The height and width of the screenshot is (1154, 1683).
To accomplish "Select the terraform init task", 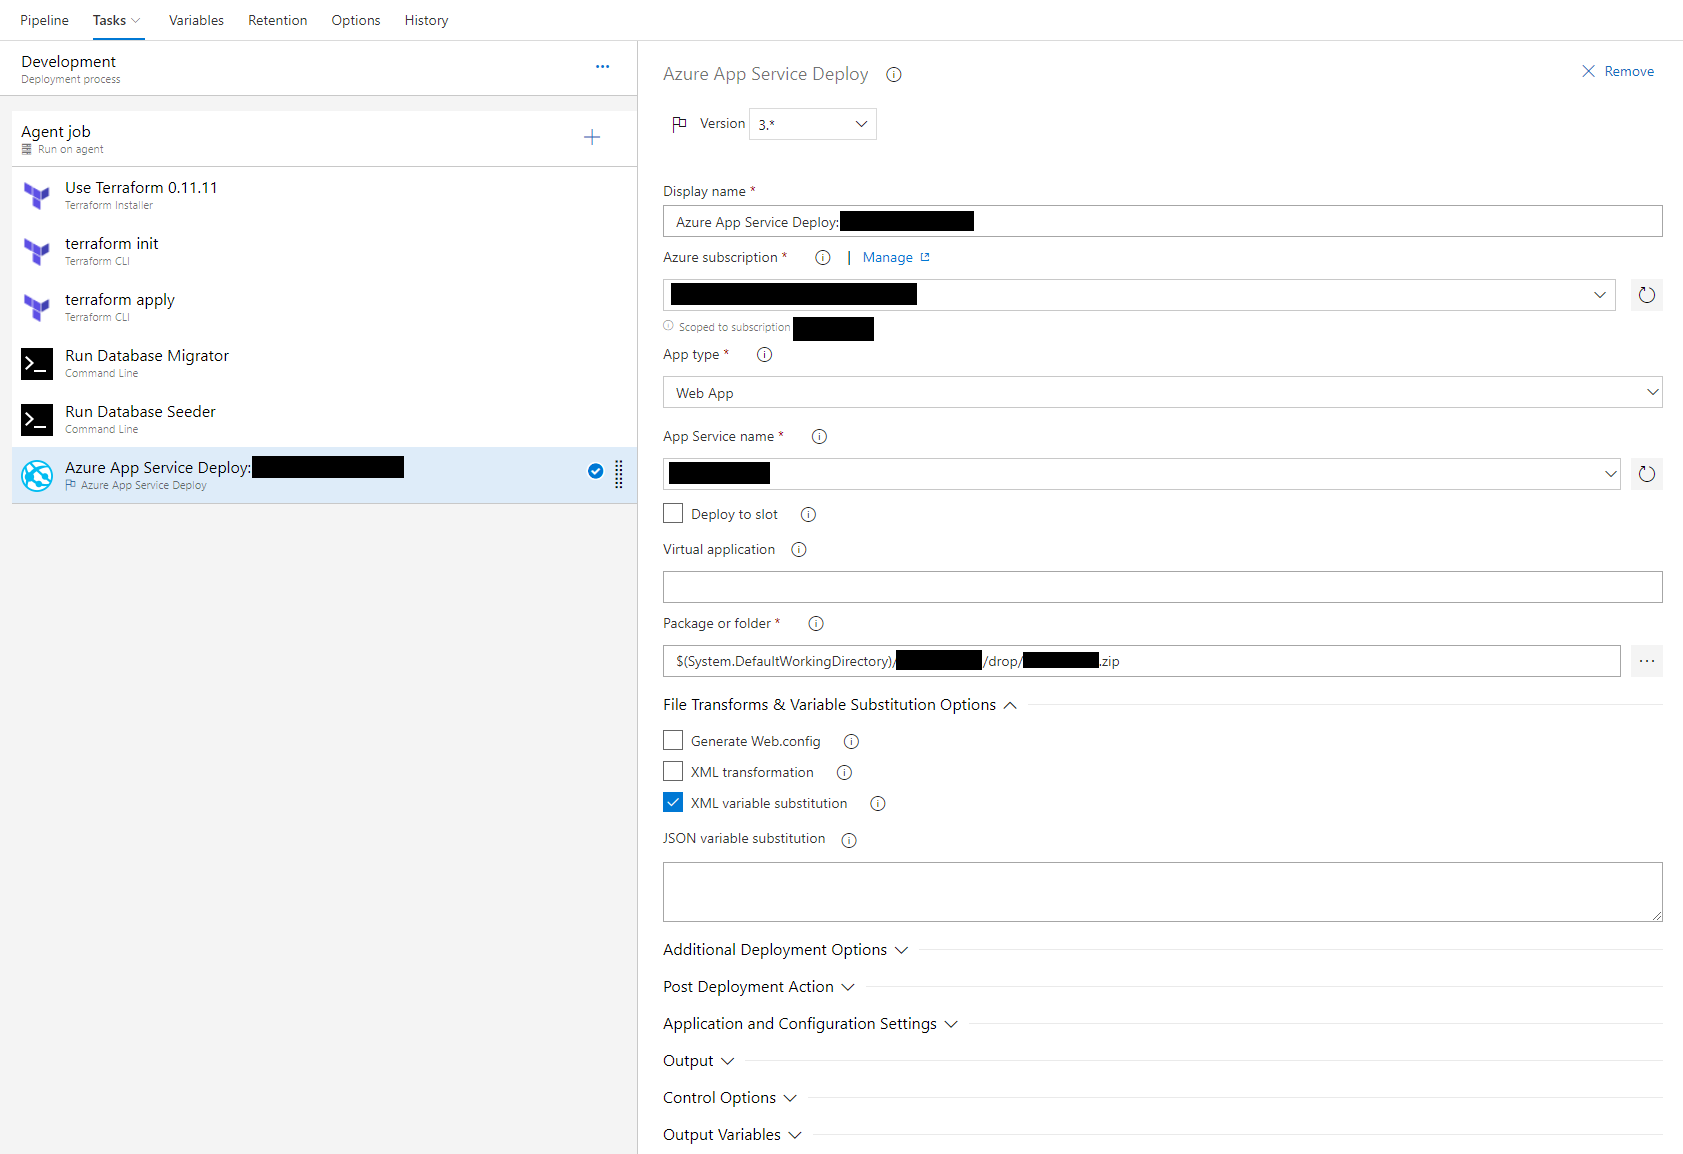I will pos(324,251).
